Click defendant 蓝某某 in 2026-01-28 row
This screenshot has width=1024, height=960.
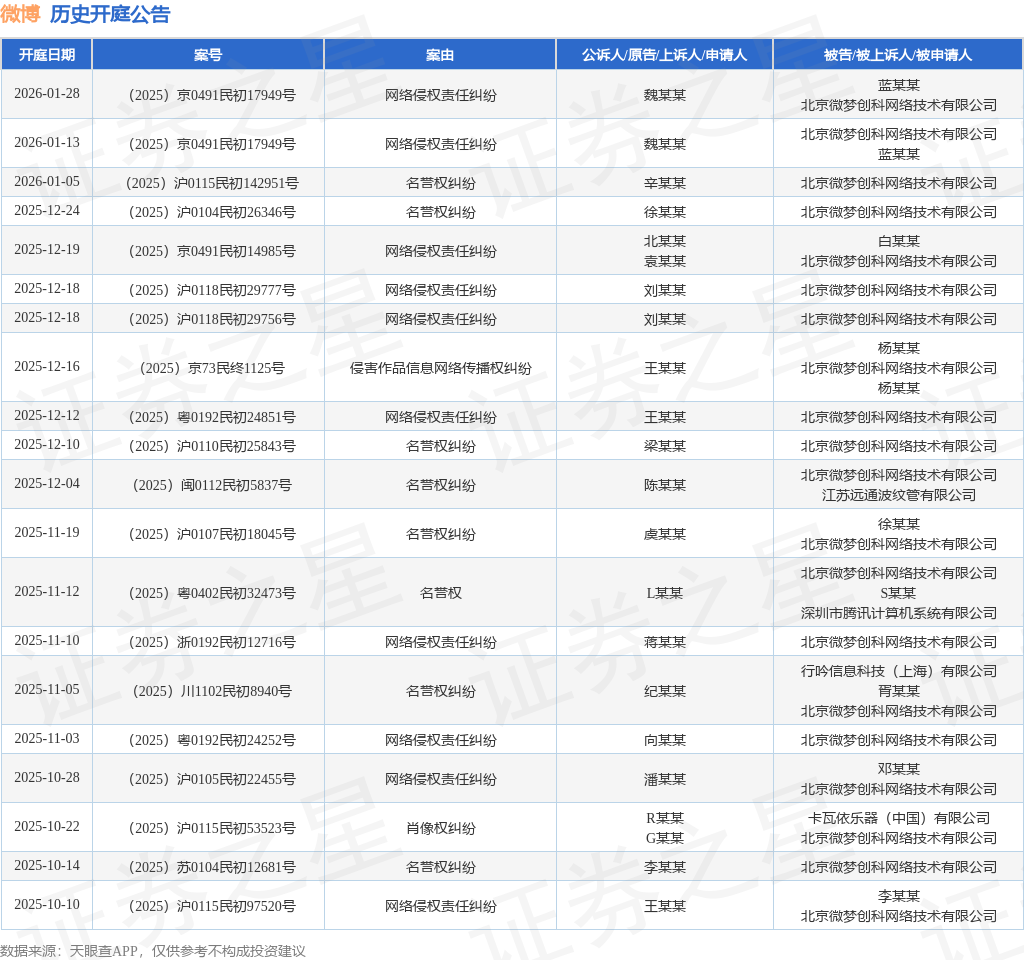(899, 85)
